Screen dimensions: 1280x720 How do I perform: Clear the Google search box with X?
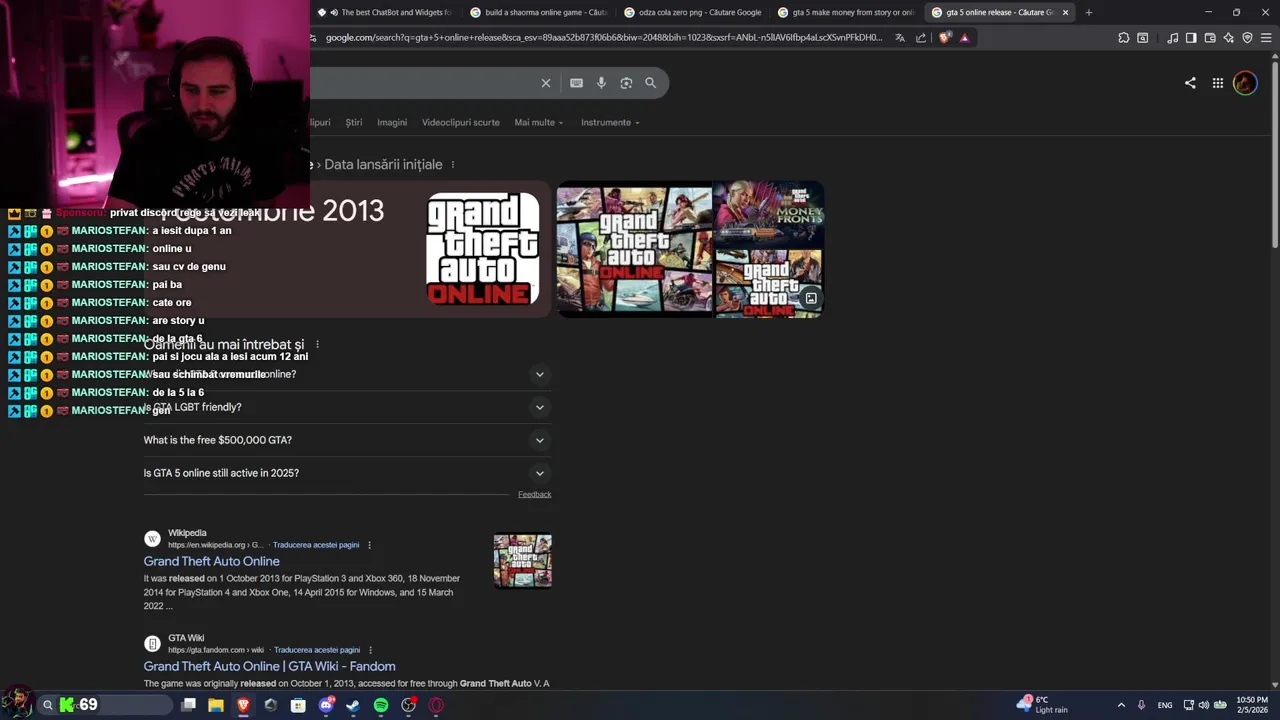click(x=546, y=83)
